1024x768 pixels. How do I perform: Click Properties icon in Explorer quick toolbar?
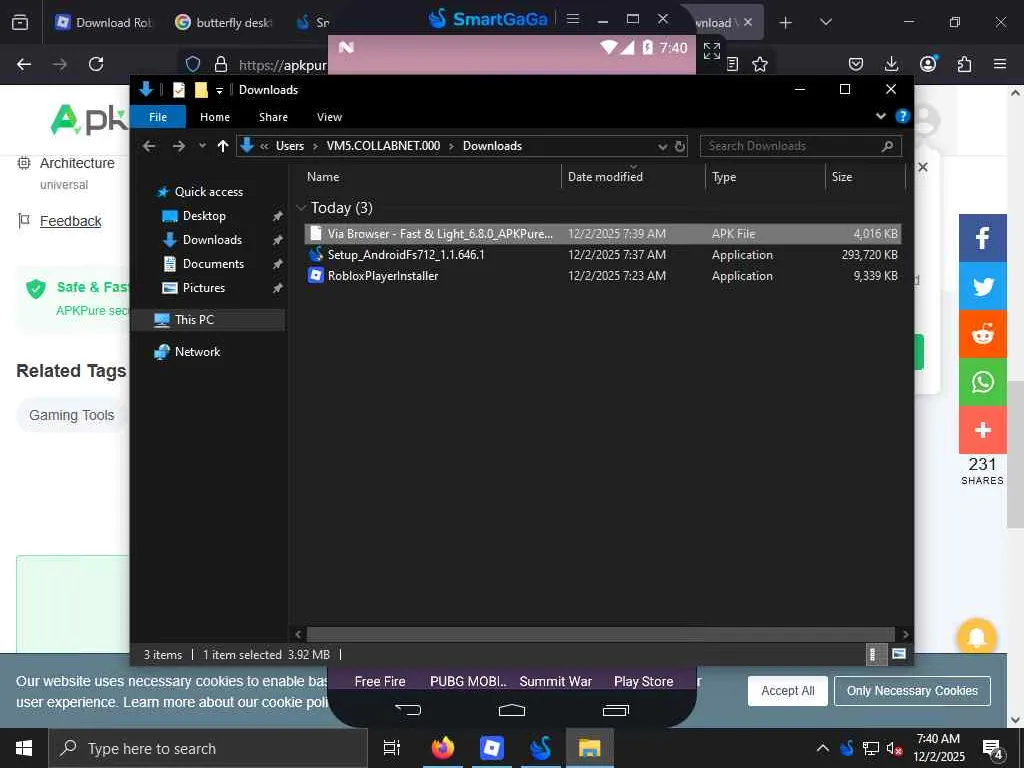(179, 90)
